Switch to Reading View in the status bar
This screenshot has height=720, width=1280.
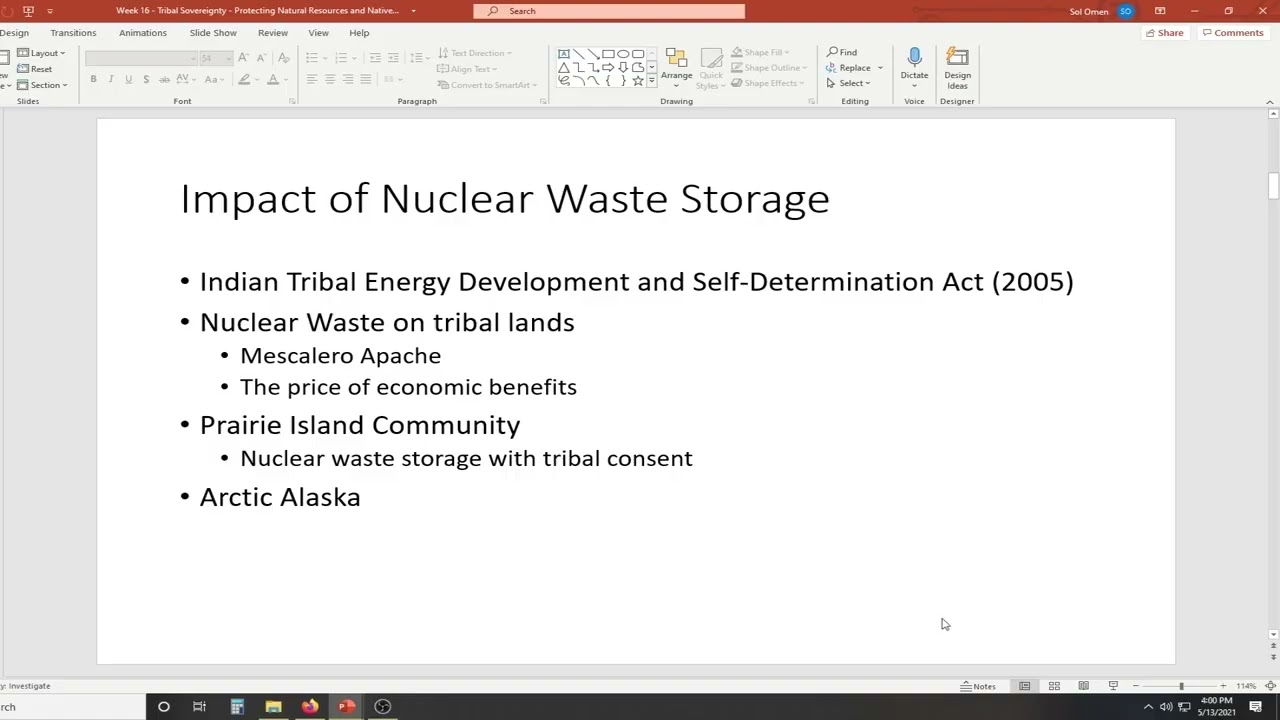tap(1083, 686)
